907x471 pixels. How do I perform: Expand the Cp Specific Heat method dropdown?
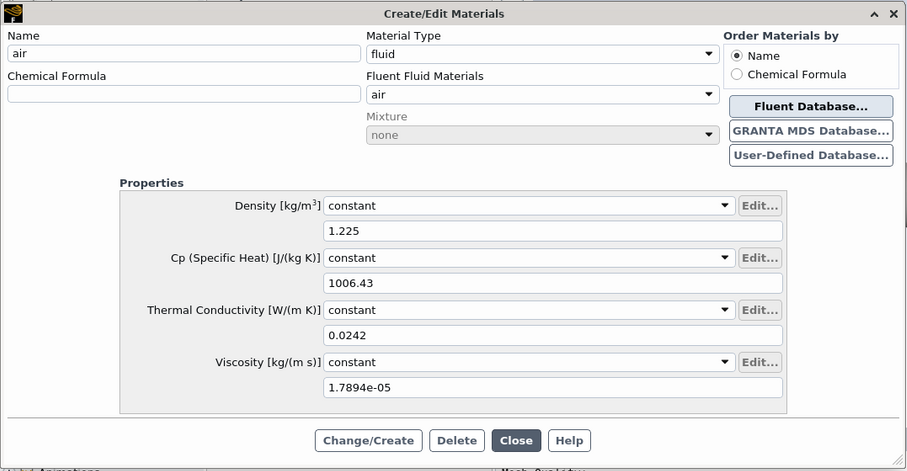pos(529,258)
